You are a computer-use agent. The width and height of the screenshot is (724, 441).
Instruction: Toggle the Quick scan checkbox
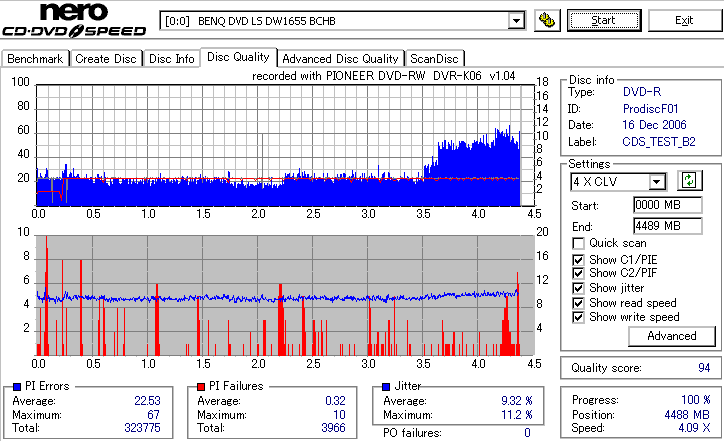click(578, 243)
